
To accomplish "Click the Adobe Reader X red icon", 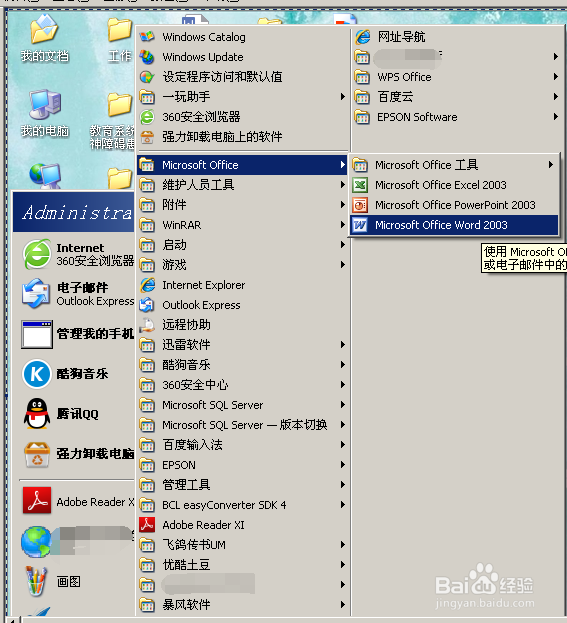I will (x=37, y=501).
